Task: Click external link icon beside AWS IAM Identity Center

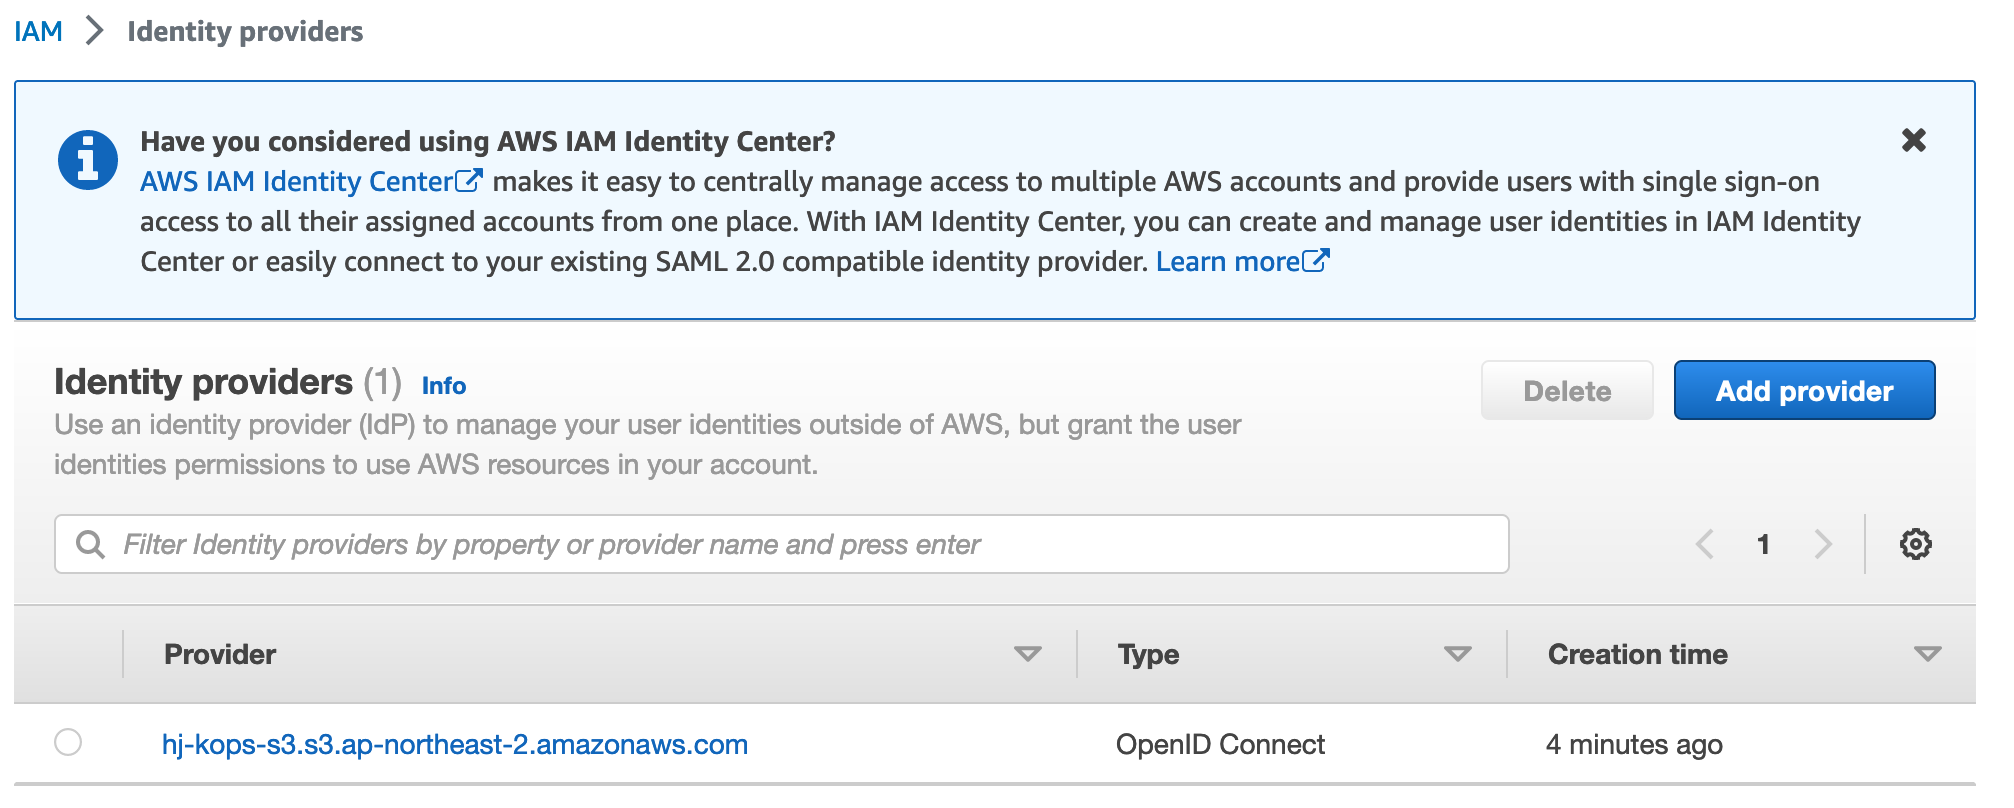Action: [469, 181]
